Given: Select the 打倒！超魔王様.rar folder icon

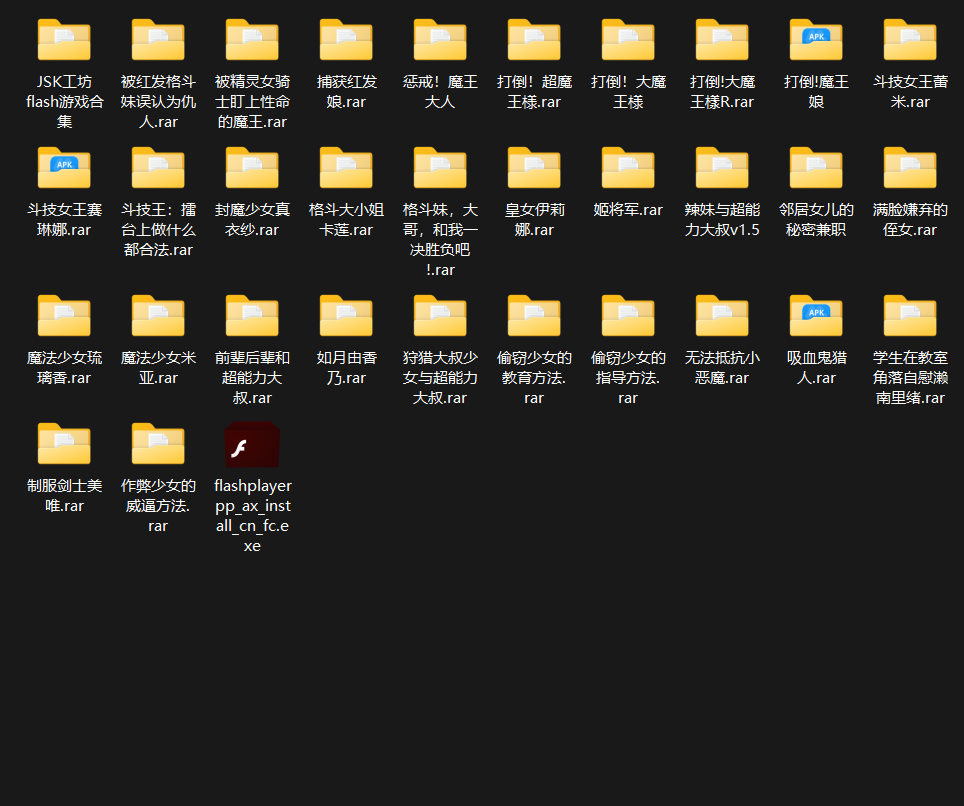Looking at the screenshot, I should [534, 41].
